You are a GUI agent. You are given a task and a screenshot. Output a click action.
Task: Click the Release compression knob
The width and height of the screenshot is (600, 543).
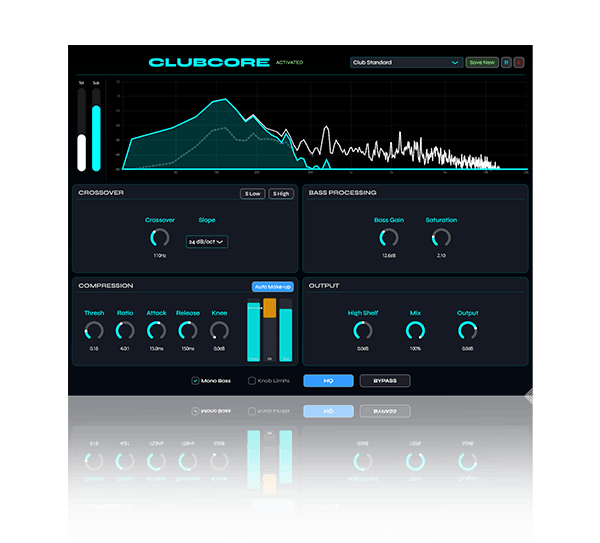[x=188, y=331]
